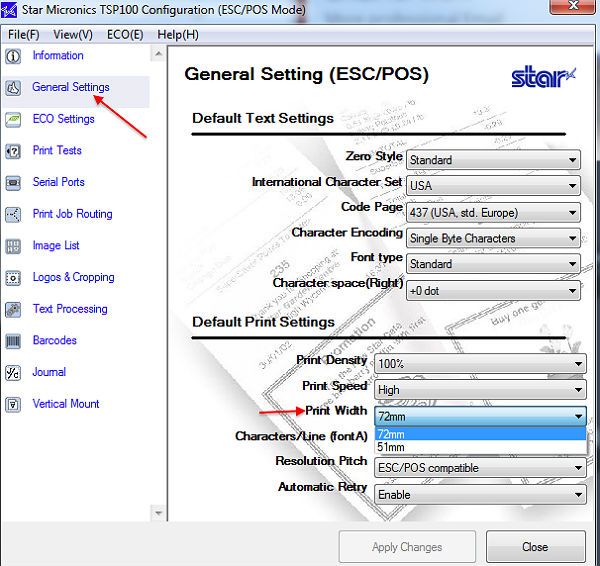This screenshot has height=566, width=600.
Task: Open the General Settings page link
Action: pos(71,87)
